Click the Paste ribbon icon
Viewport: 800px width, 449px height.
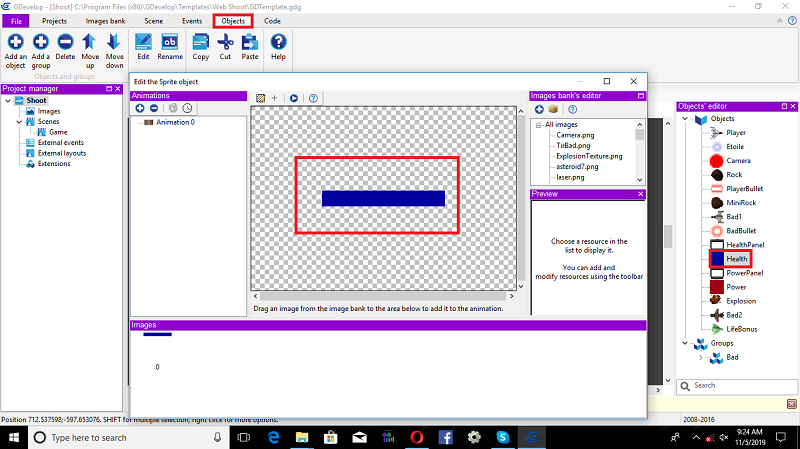point(249,42)
